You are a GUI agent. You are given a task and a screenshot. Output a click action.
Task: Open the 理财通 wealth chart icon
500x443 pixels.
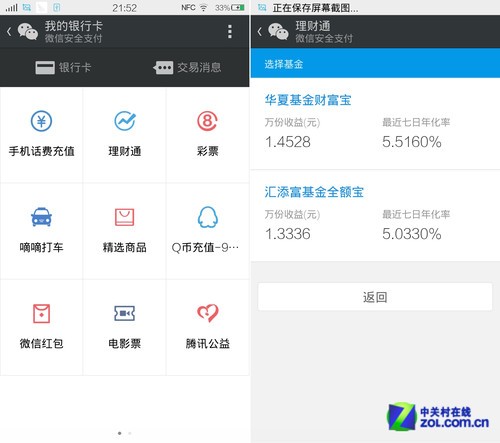point(125,121)
